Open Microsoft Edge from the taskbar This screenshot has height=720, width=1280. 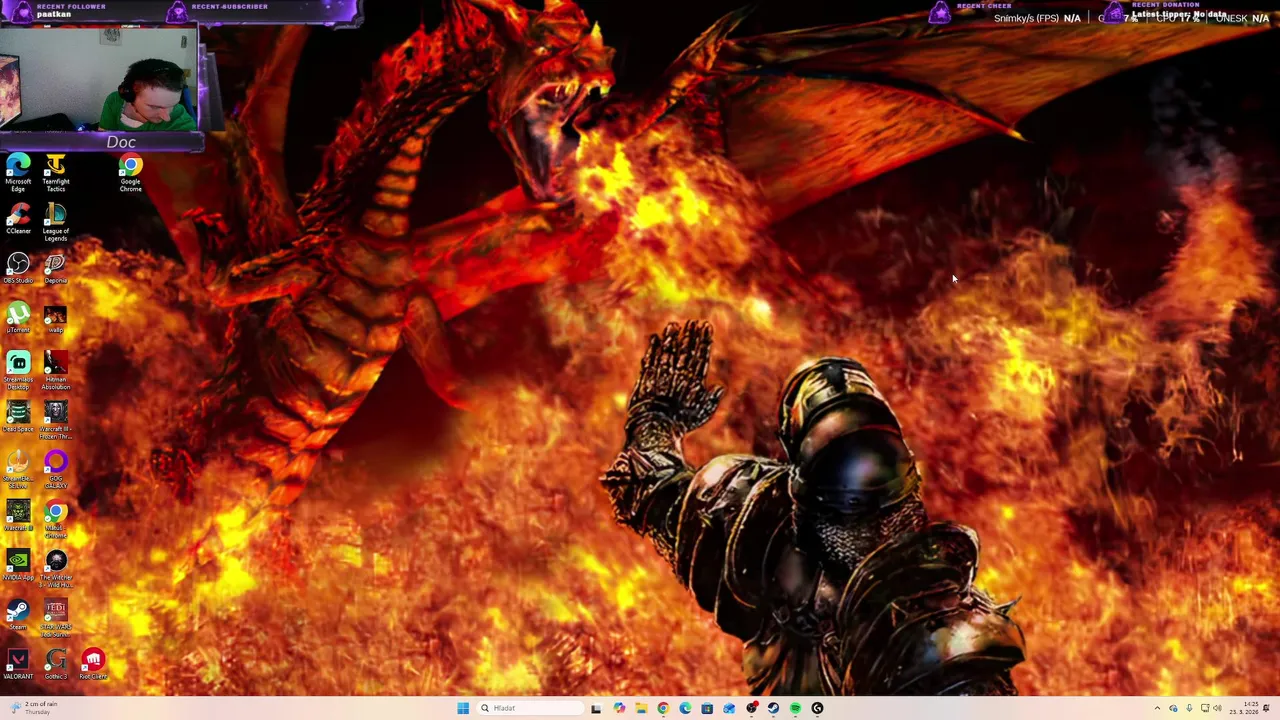point(685,708)
